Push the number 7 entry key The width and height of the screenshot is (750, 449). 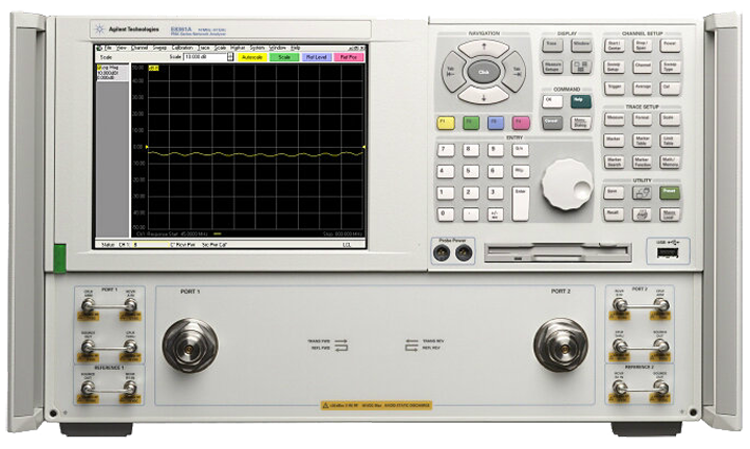point(445,150)
